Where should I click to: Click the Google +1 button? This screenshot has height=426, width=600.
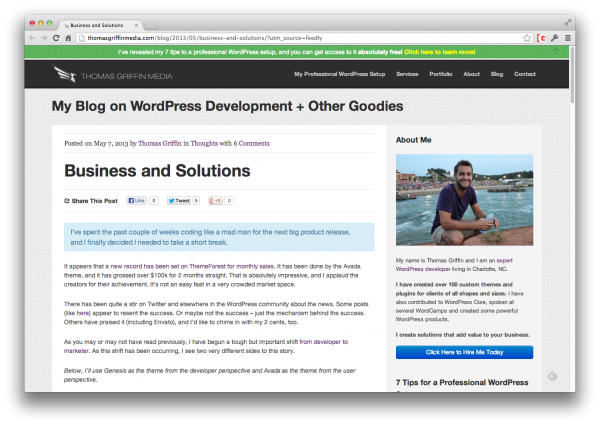(215, 201)
